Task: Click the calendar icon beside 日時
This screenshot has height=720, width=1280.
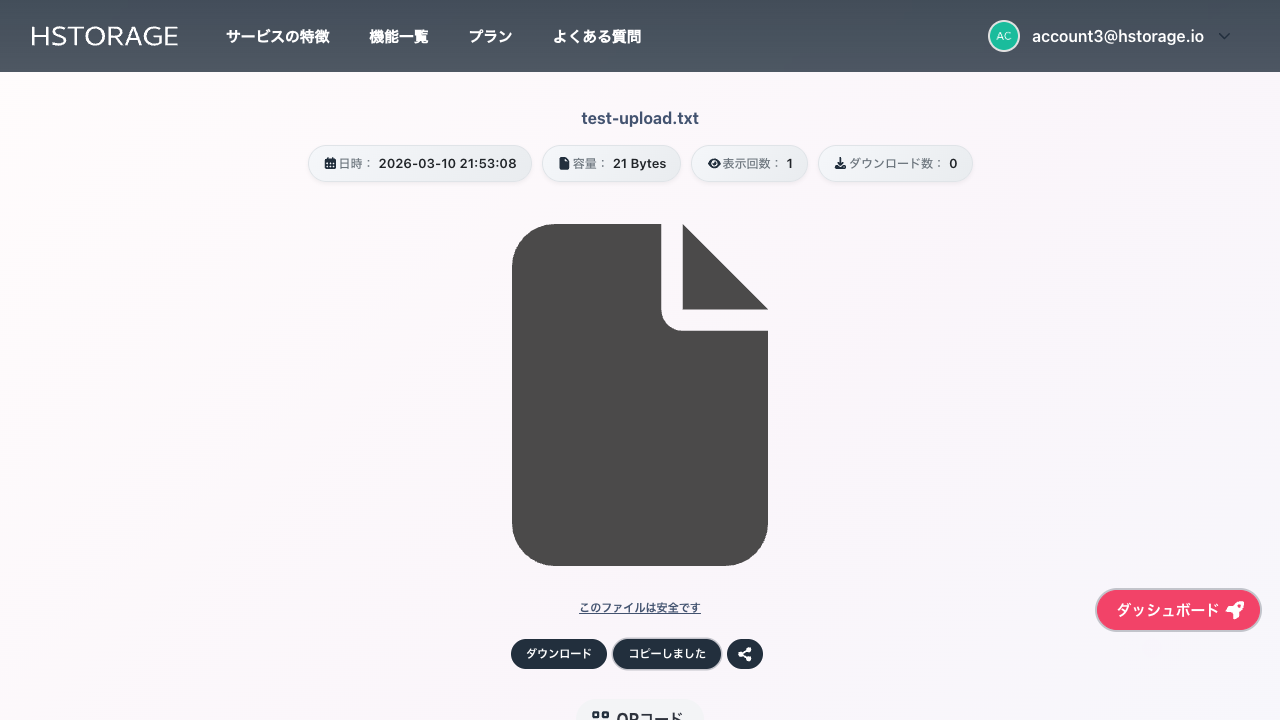Action: pyautogui.click(x=331, y=163)
